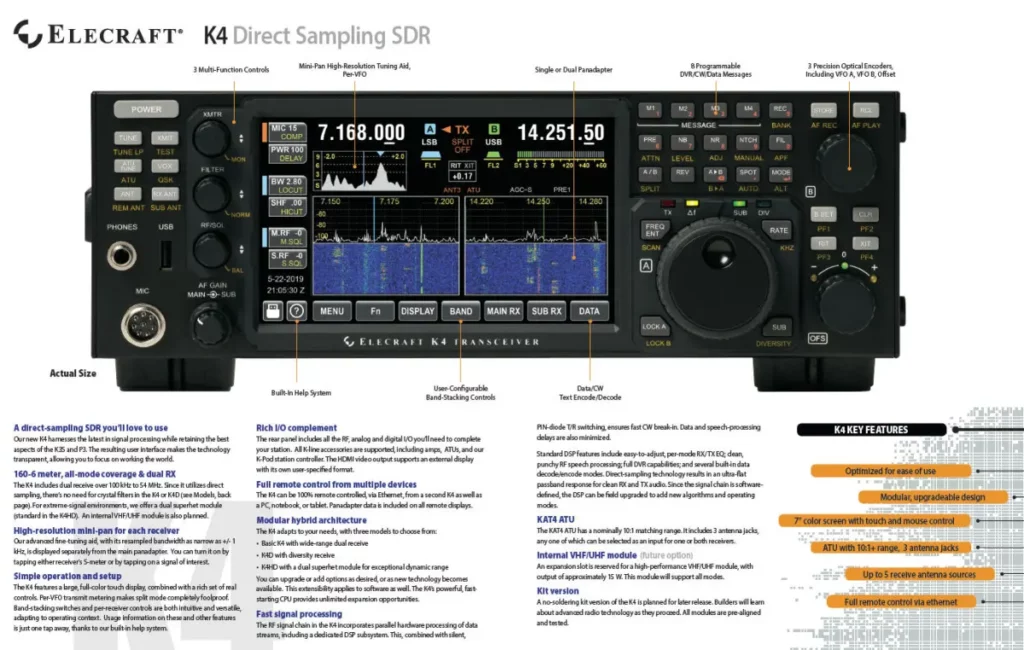Click the XMIT button above TEST

[x=165, y=138]
